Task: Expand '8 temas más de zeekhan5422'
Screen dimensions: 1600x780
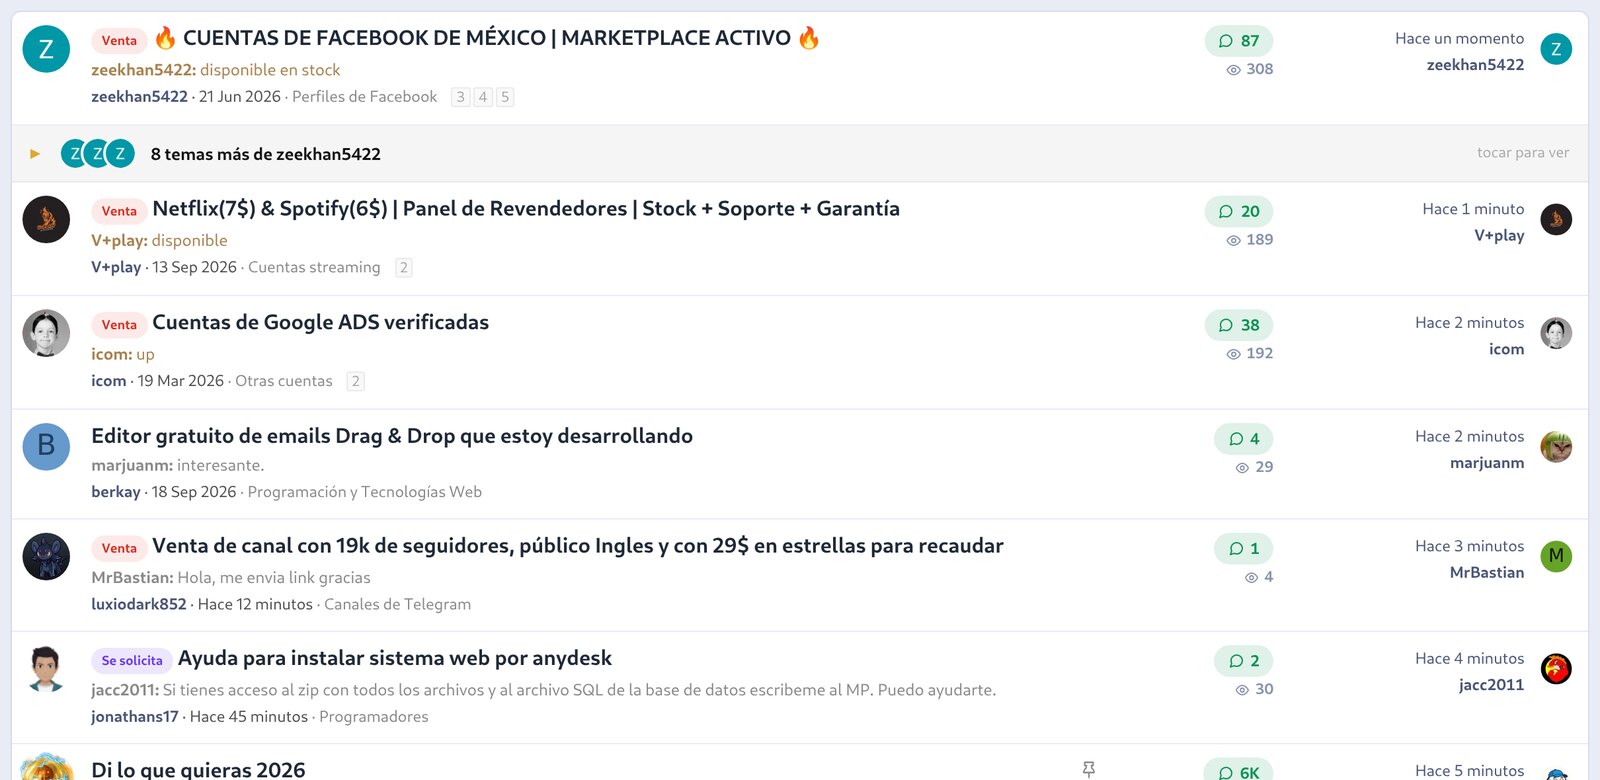Action: point(266,154)
